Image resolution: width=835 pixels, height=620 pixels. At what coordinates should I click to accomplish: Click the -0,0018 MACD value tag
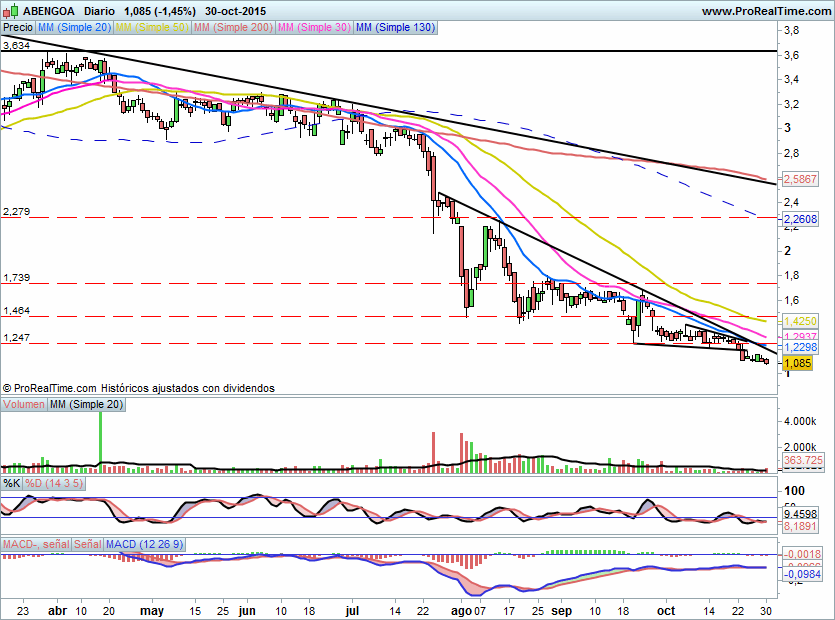[802, 554]
